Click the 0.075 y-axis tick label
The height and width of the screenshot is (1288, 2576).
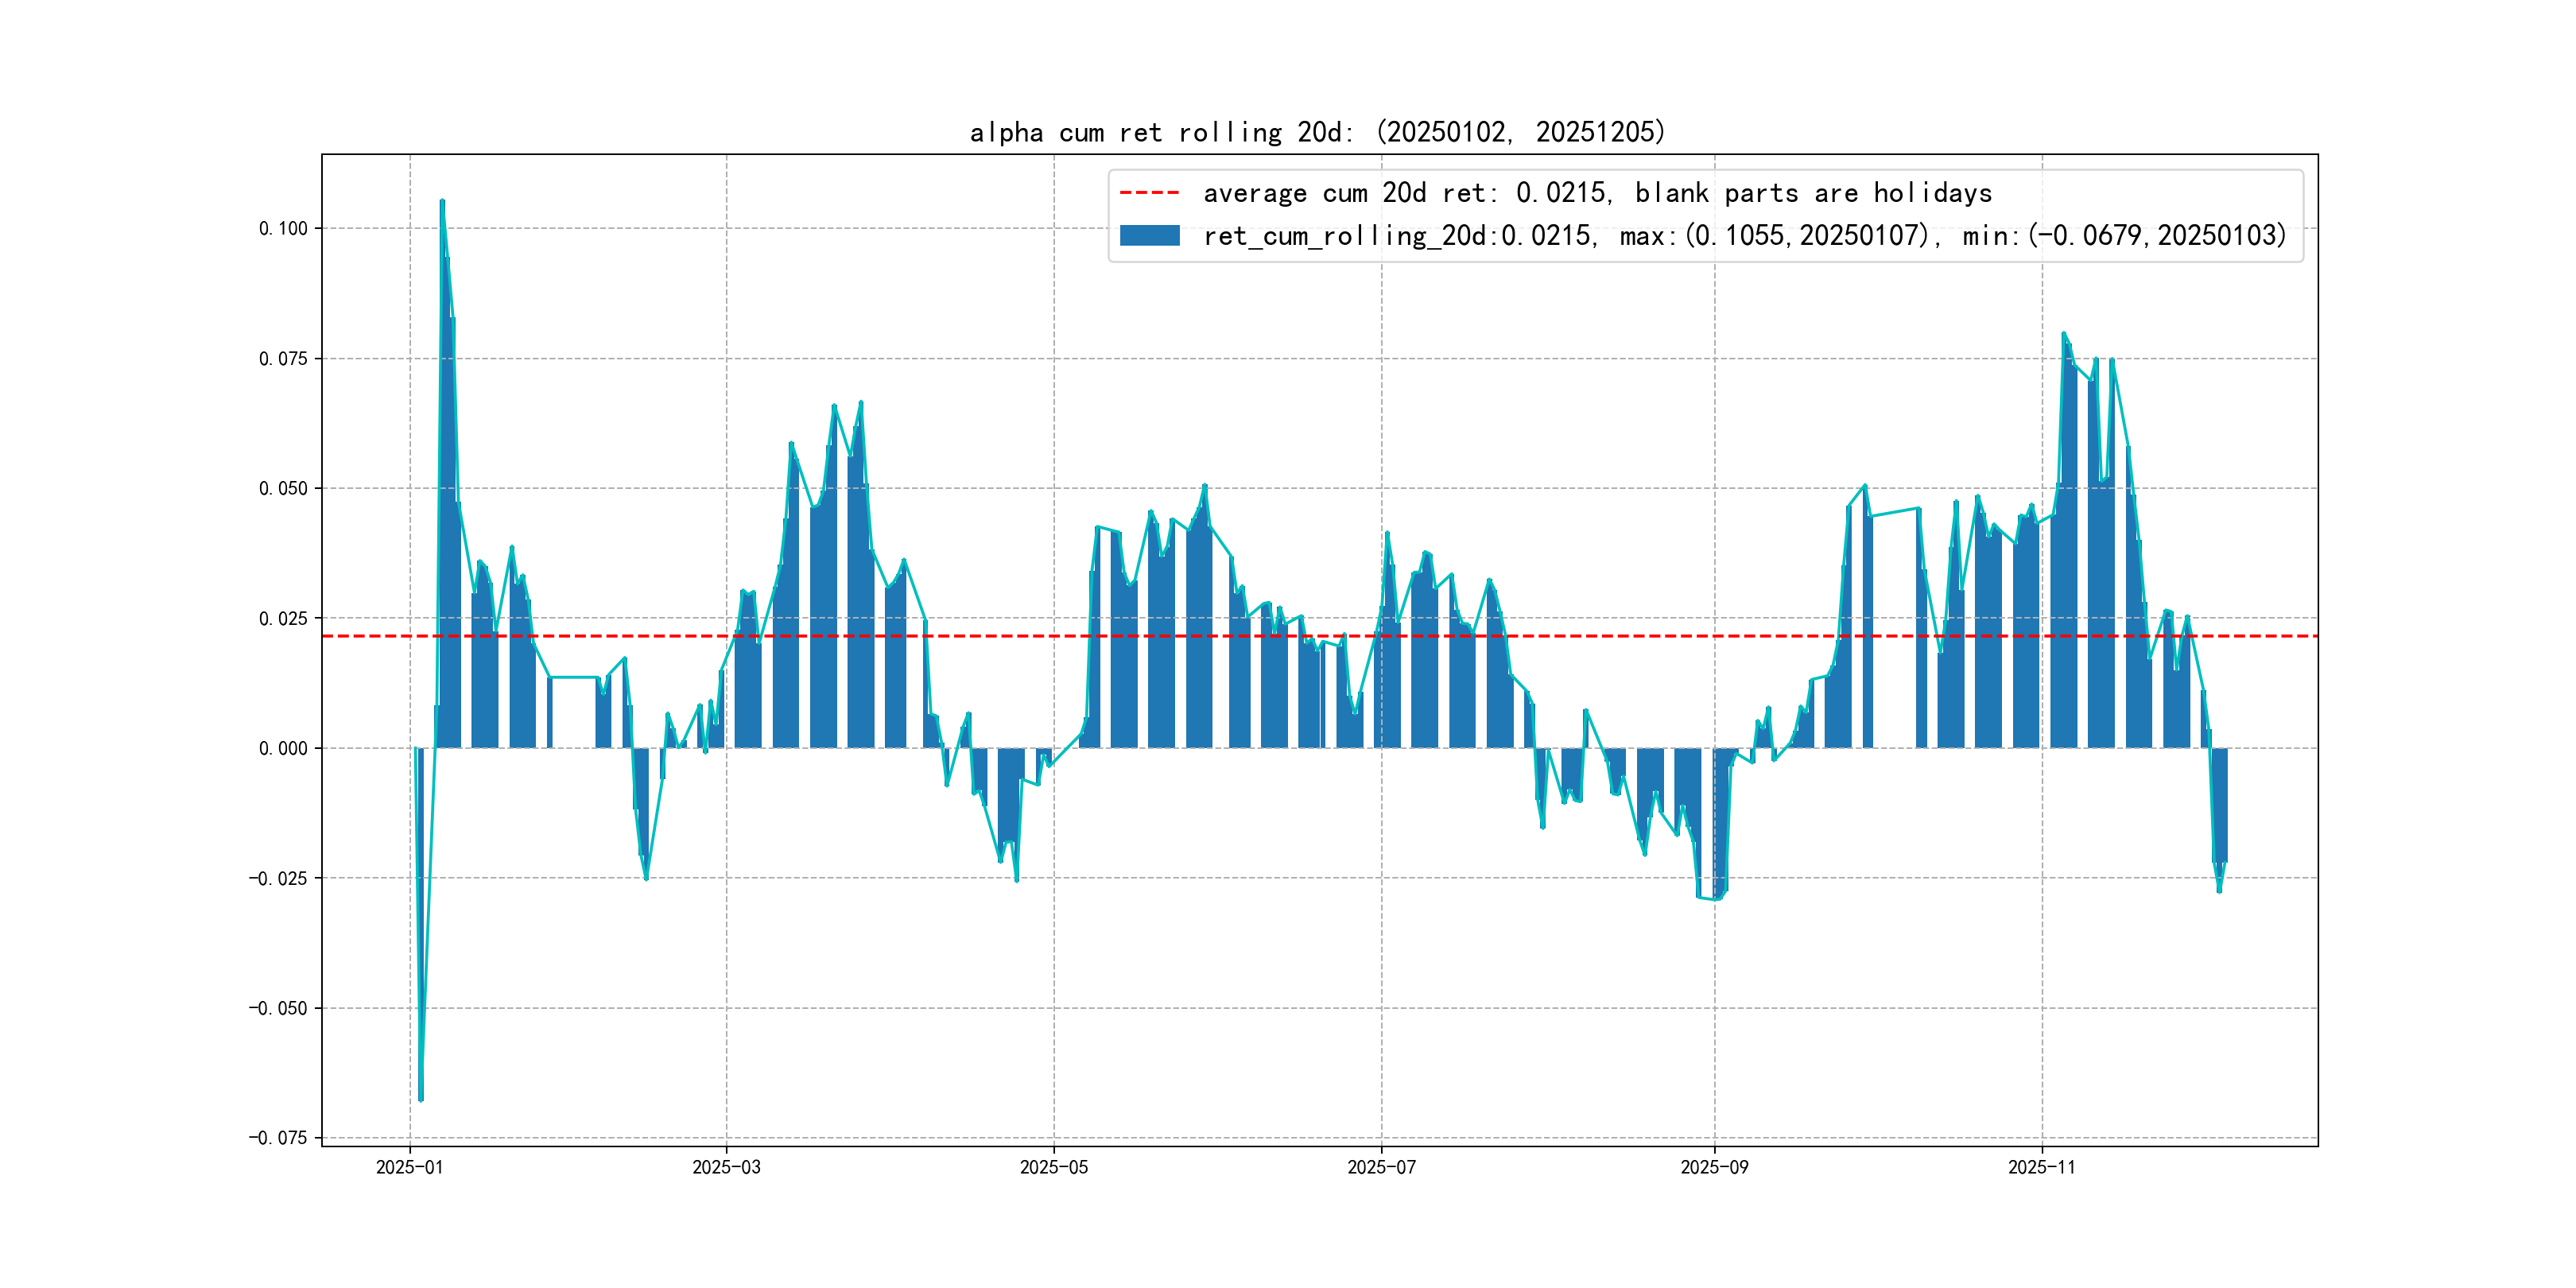click(x=283, y=359)
